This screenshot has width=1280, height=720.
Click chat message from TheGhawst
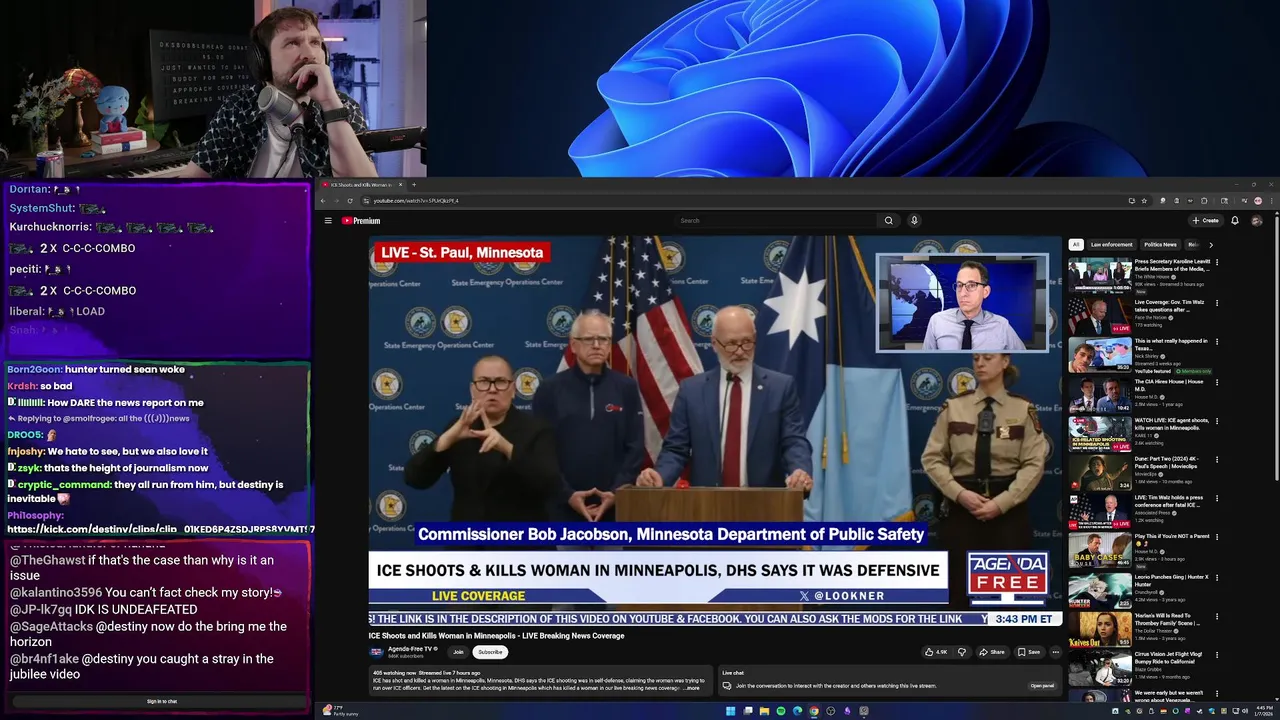[142, 568]
